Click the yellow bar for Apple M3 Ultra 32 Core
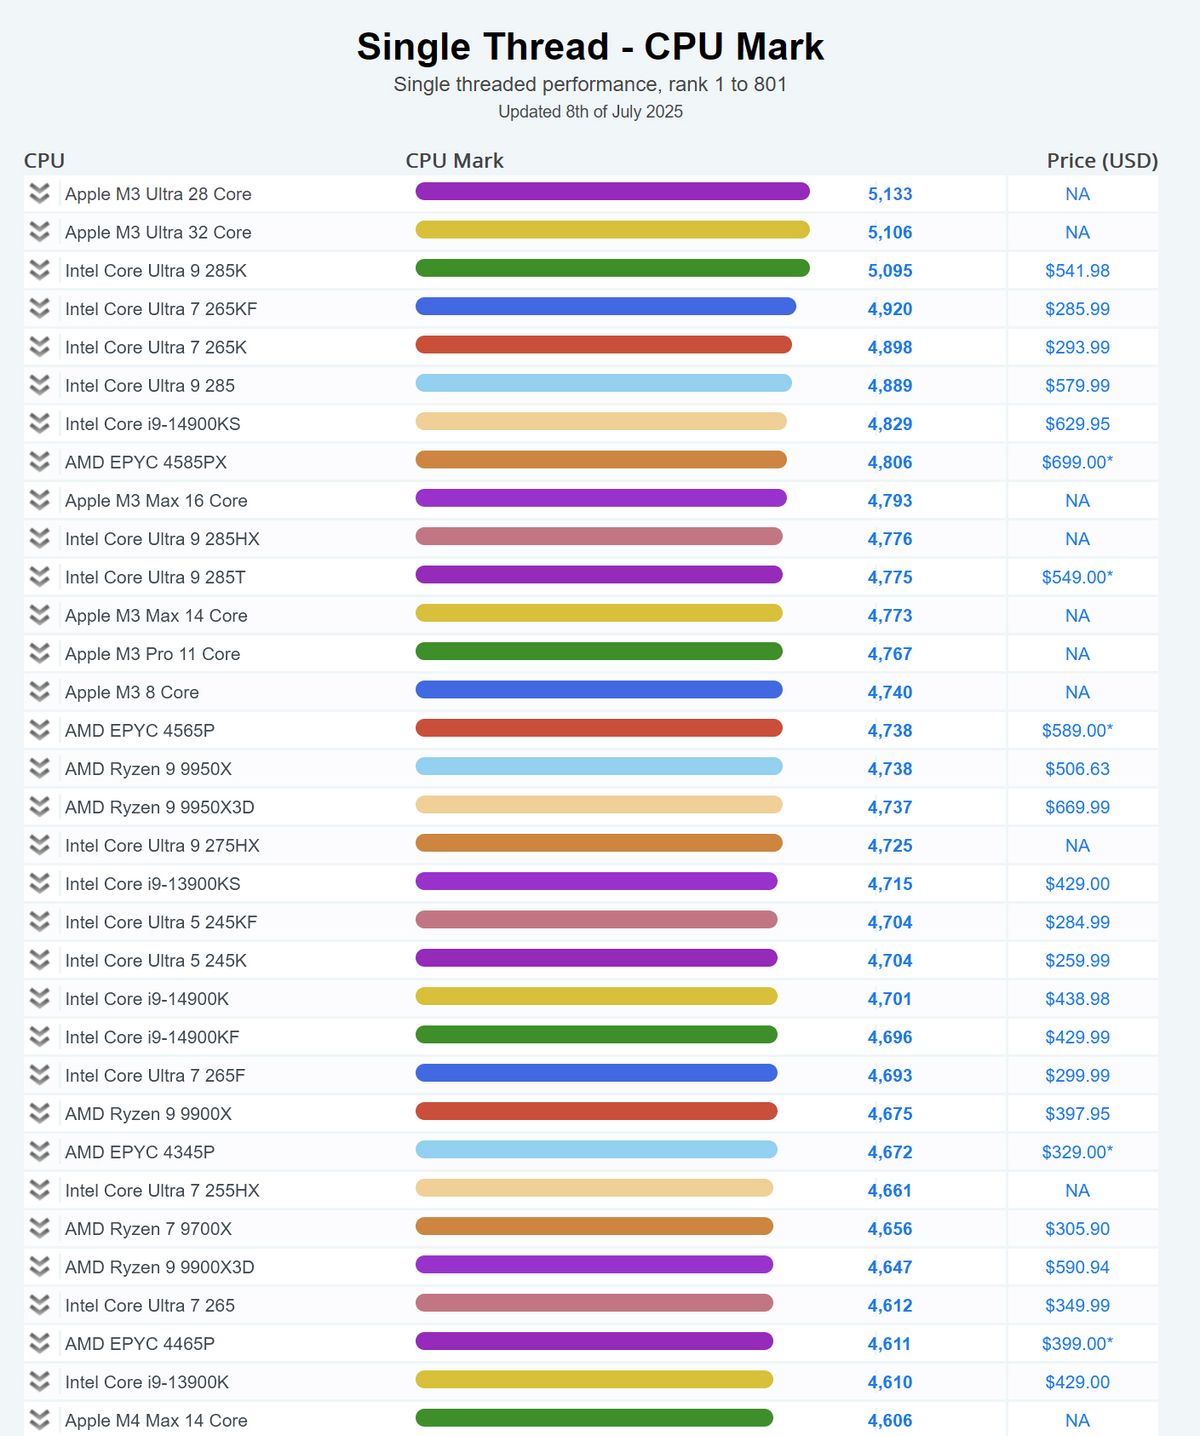The height and width of the screenshot is (1436, 1200). [x=612, y=230]
